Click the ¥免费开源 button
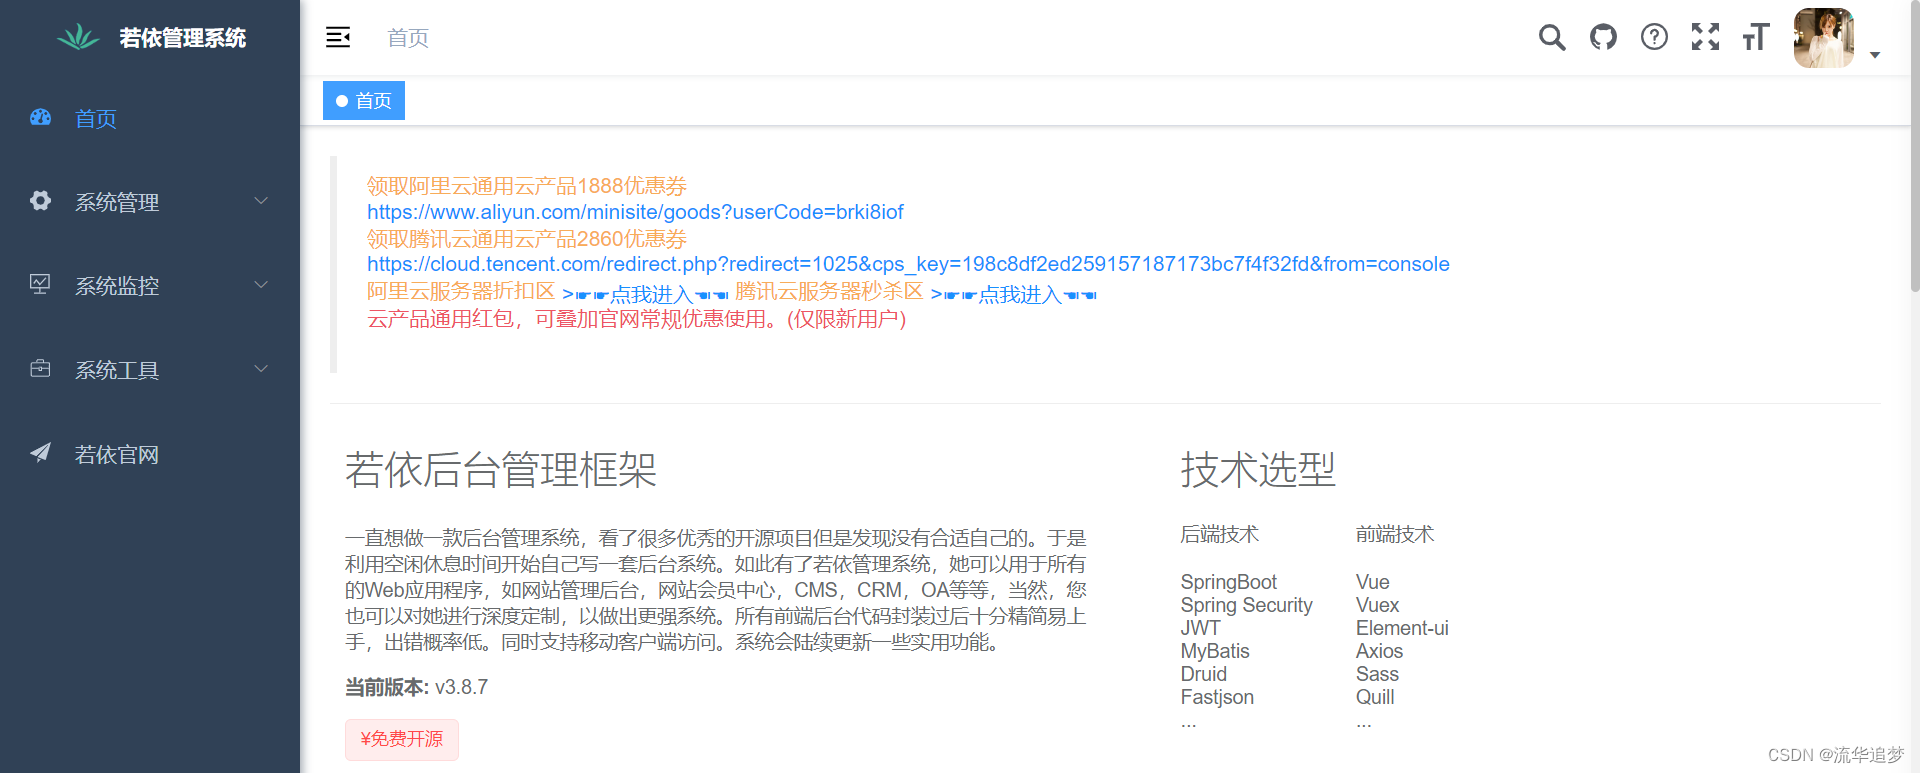The width and height of the screenshot is (1920, 773). [x=402, y=739]
